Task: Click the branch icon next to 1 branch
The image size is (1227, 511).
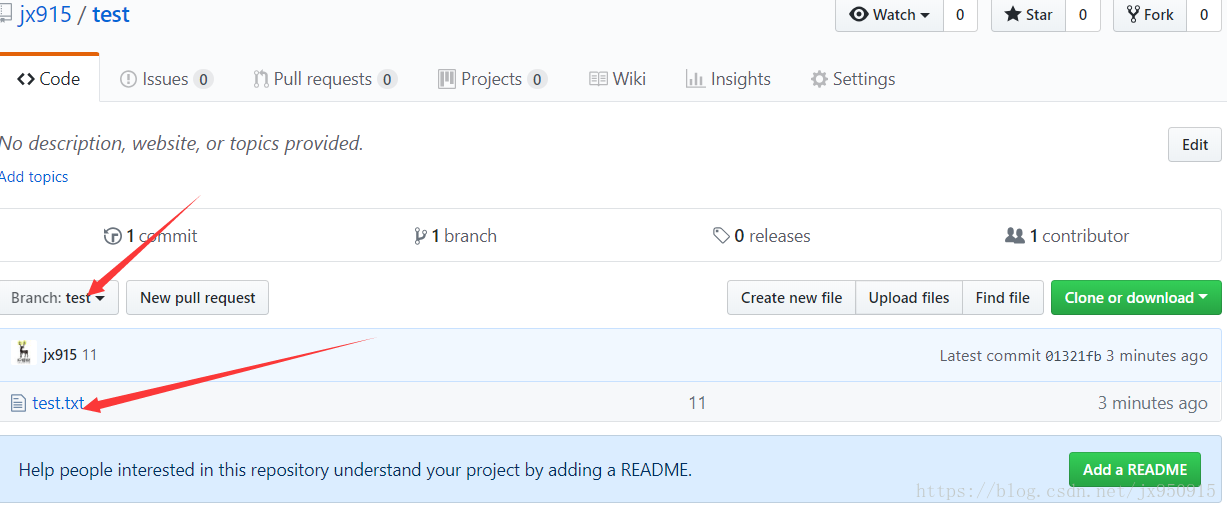Action: point(420,236)
